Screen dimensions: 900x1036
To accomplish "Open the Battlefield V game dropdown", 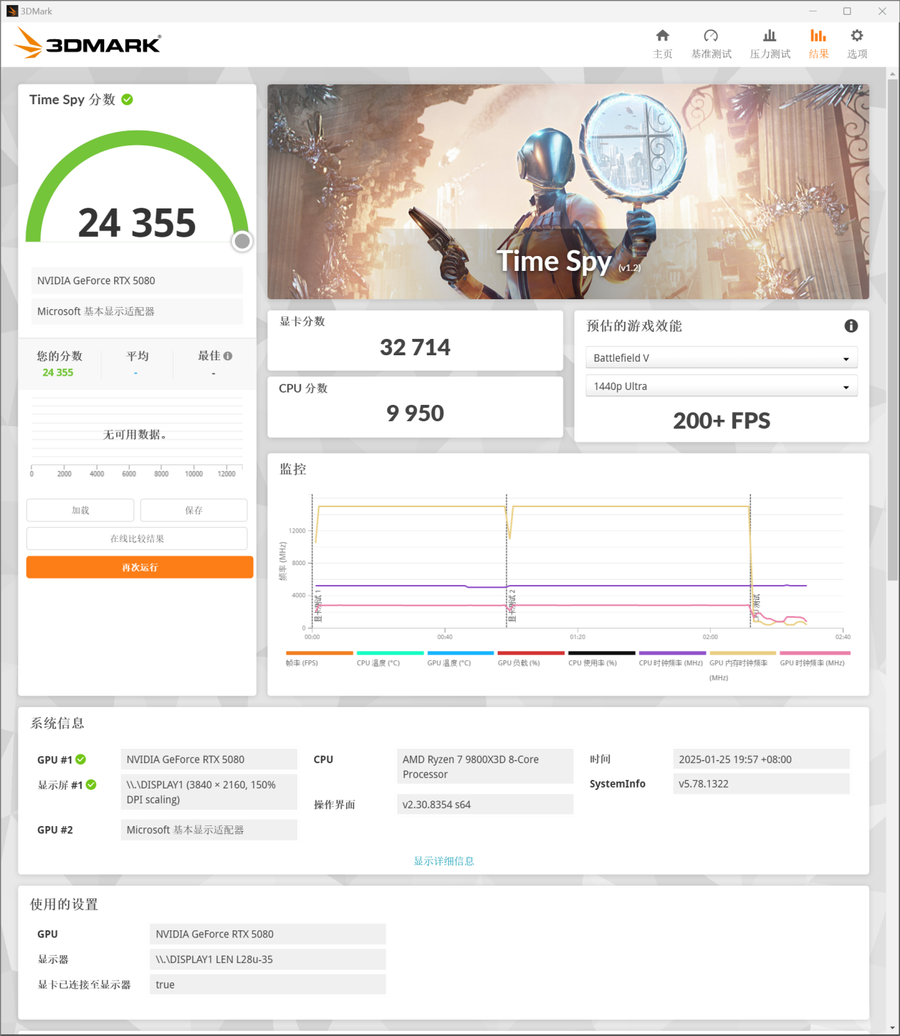I will (721, 358).
